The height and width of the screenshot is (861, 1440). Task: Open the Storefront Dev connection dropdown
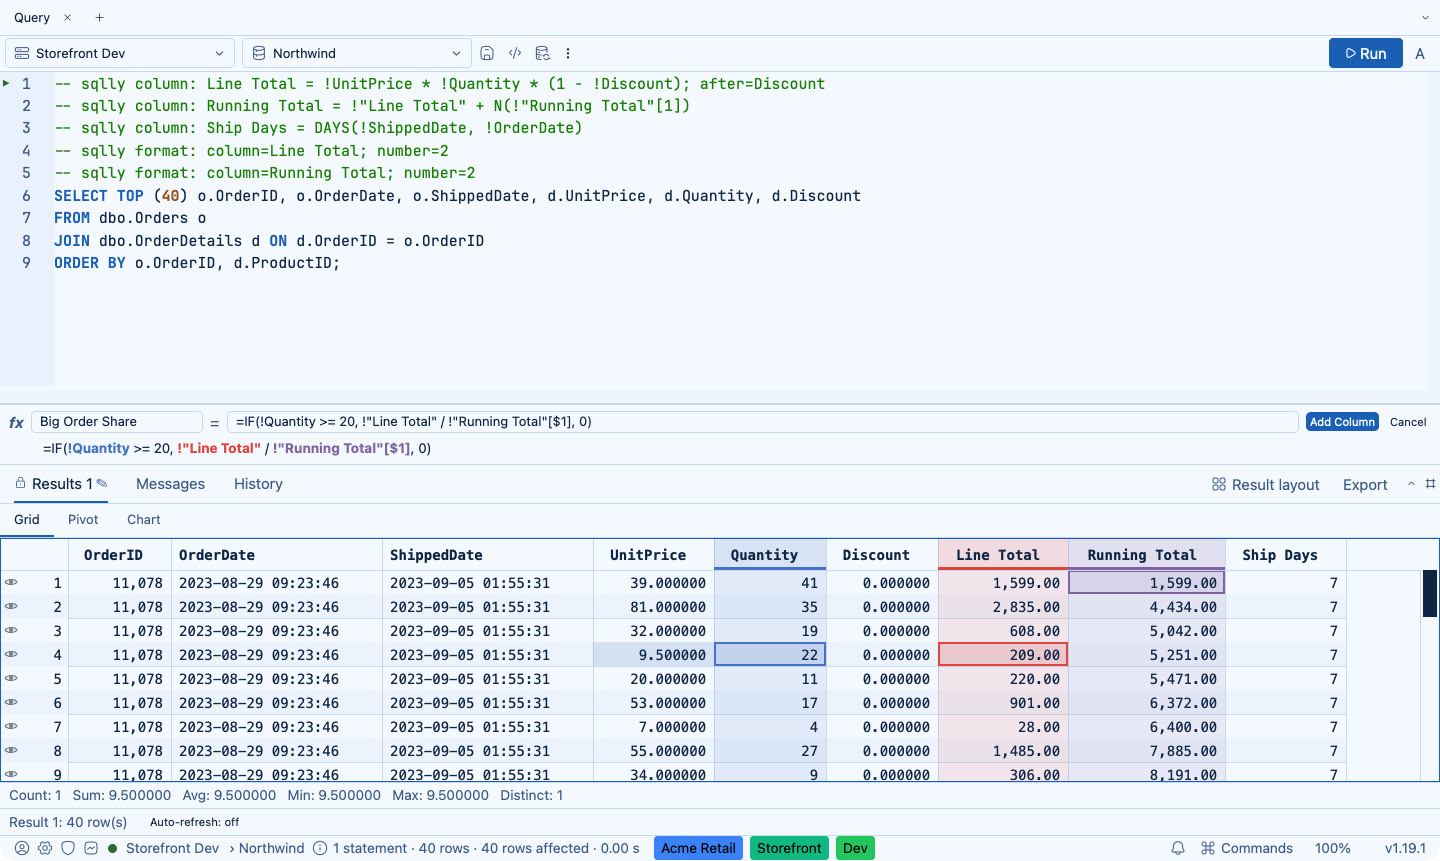coord(120,53)
